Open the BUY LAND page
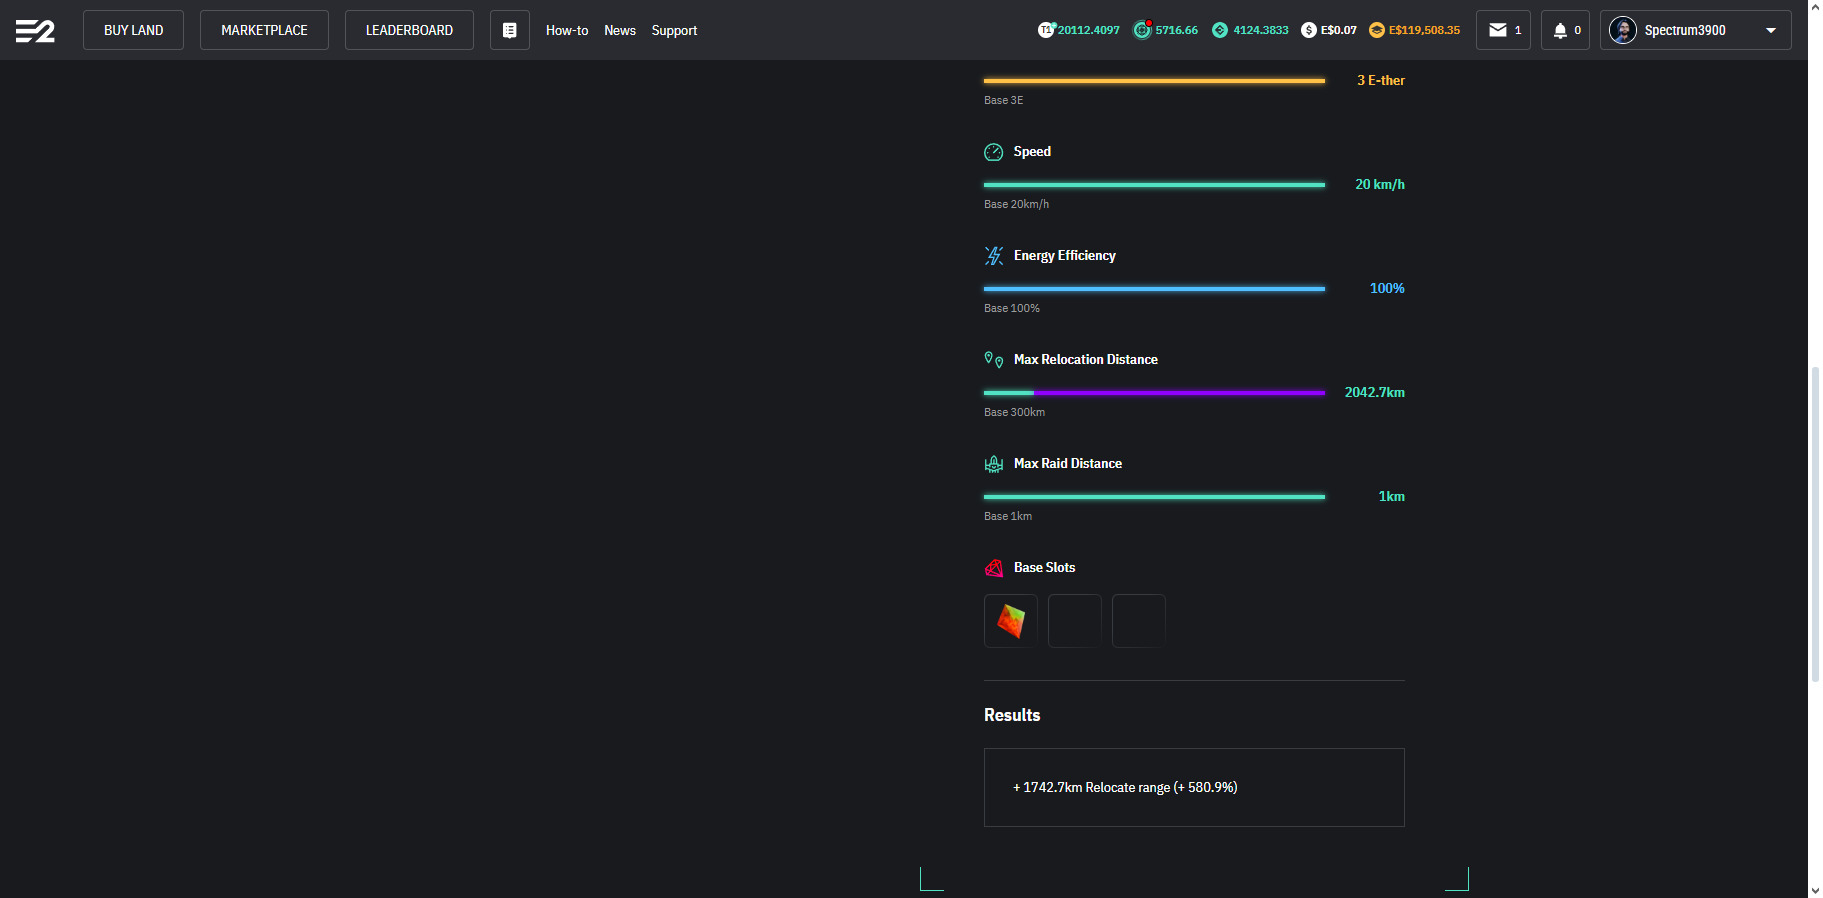The height and width of the screenshot is (898, 1823). (133, 30)
